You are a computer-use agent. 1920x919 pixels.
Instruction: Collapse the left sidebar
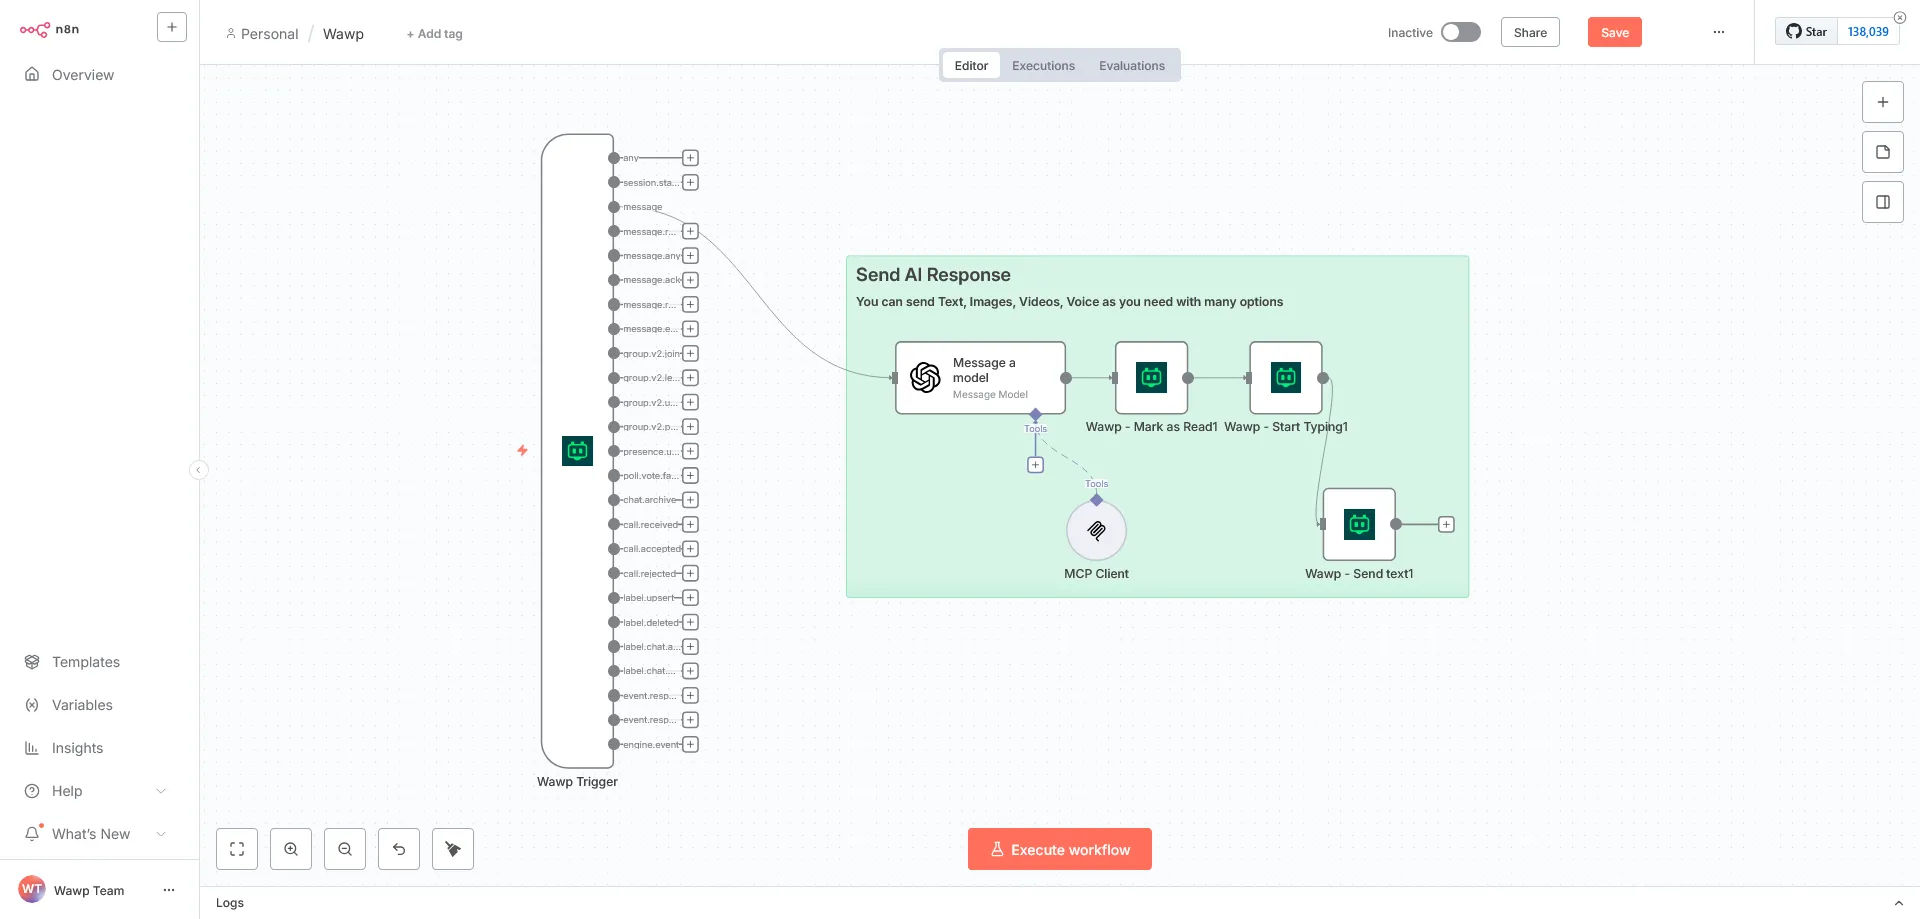click(199, 470)
